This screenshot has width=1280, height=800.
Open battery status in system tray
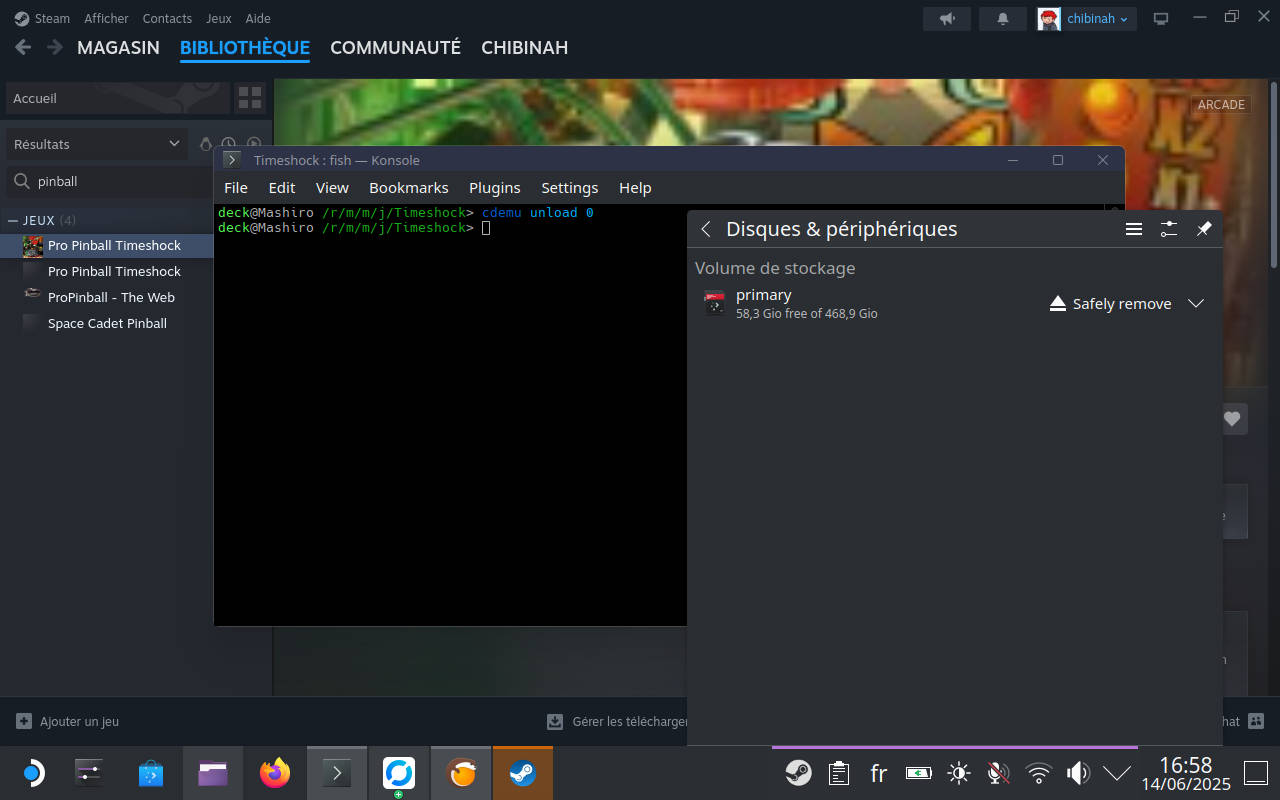coord(918,773)
